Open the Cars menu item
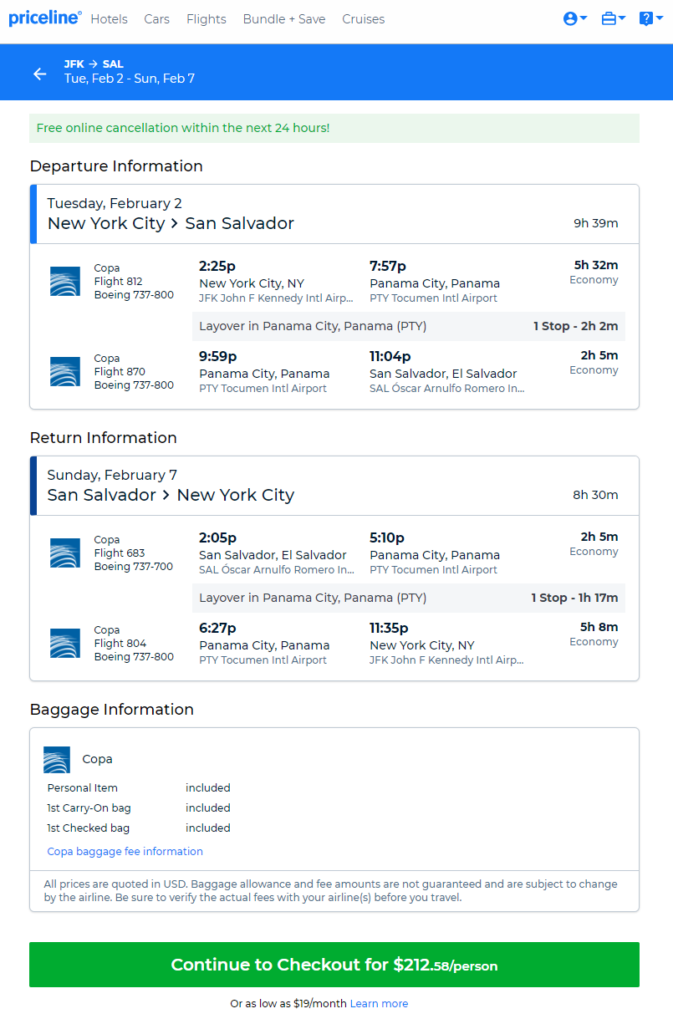This screenshot has width=673, height=1024. [x=157, y=19]
